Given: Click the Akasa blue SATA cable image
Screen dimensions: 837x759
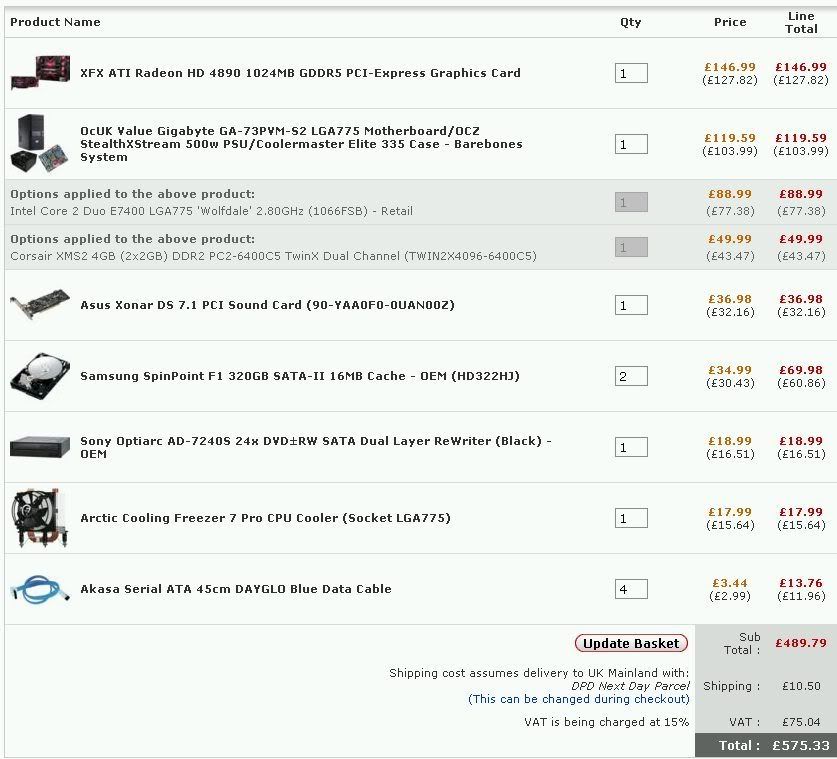Looking at the screenshot, I should (x=40, y=589).
